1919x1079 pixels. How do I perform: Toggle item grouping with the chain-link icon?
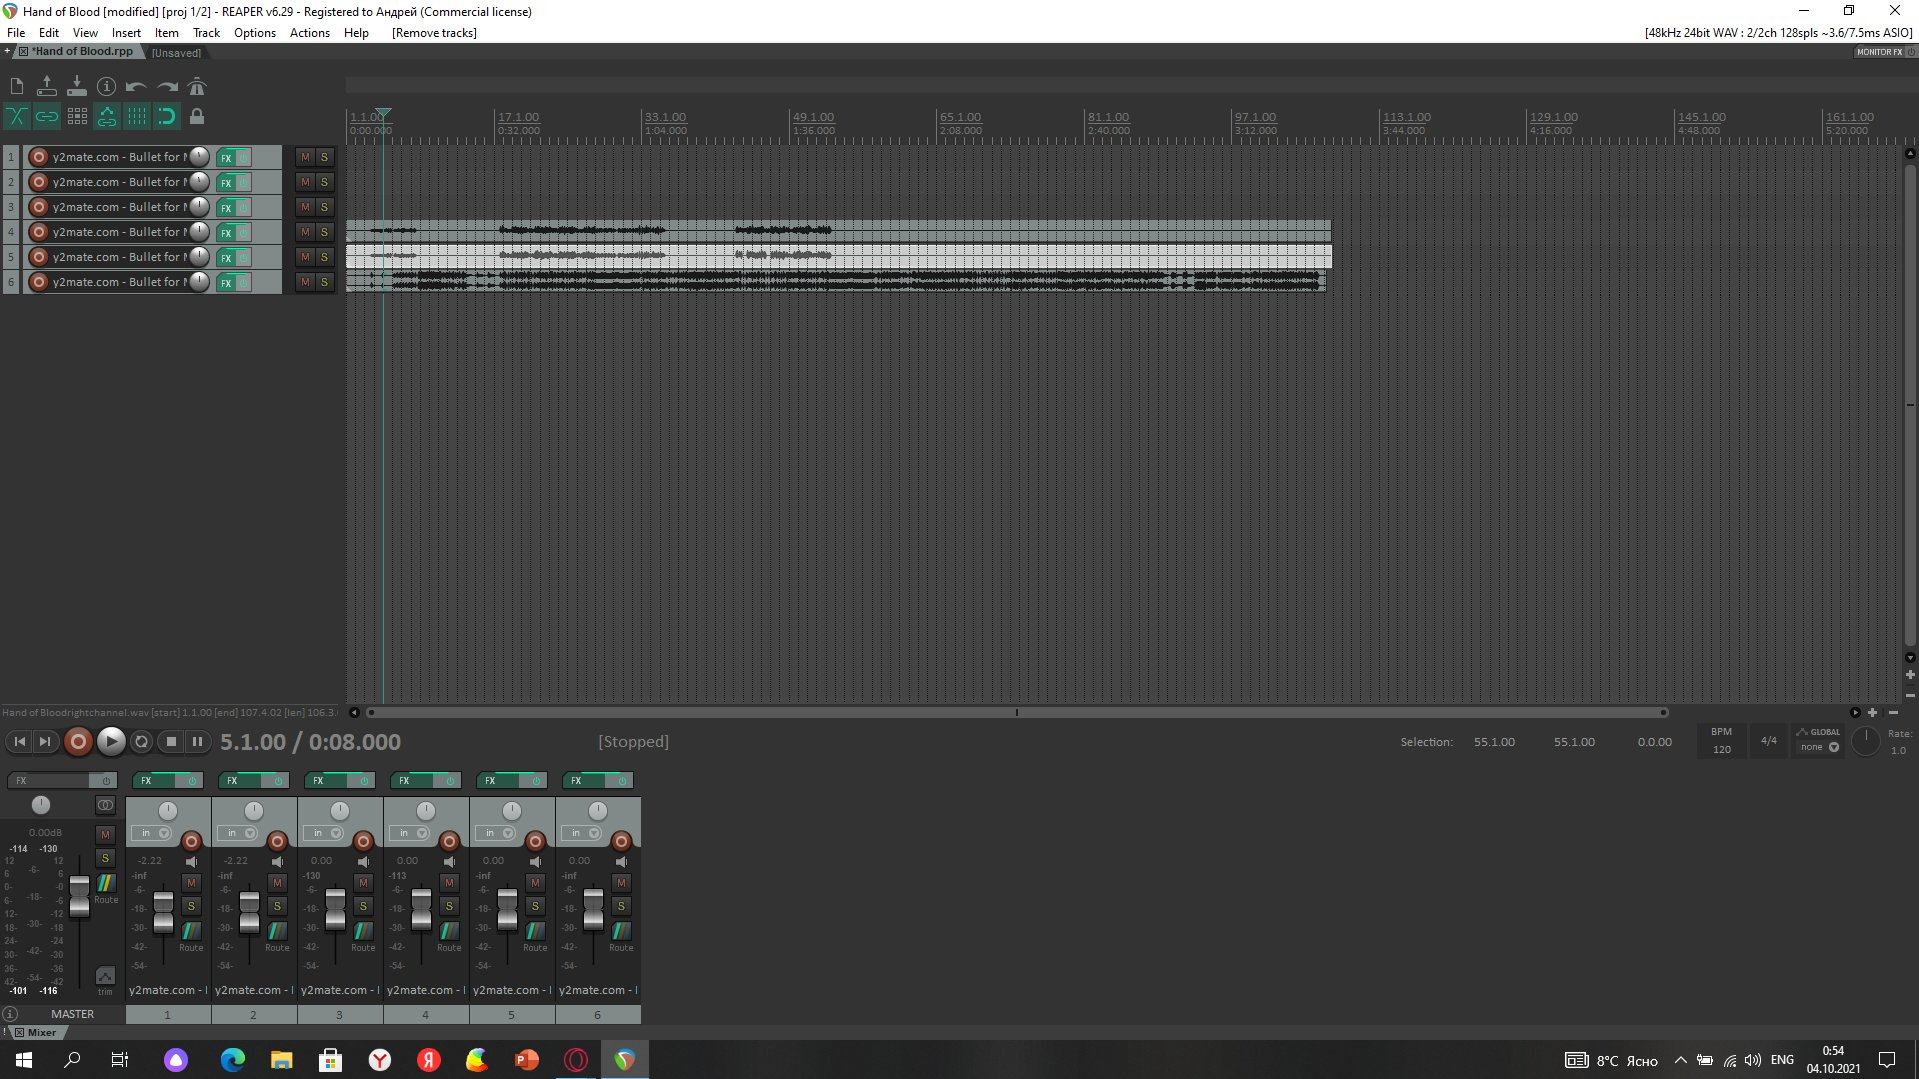47,117
